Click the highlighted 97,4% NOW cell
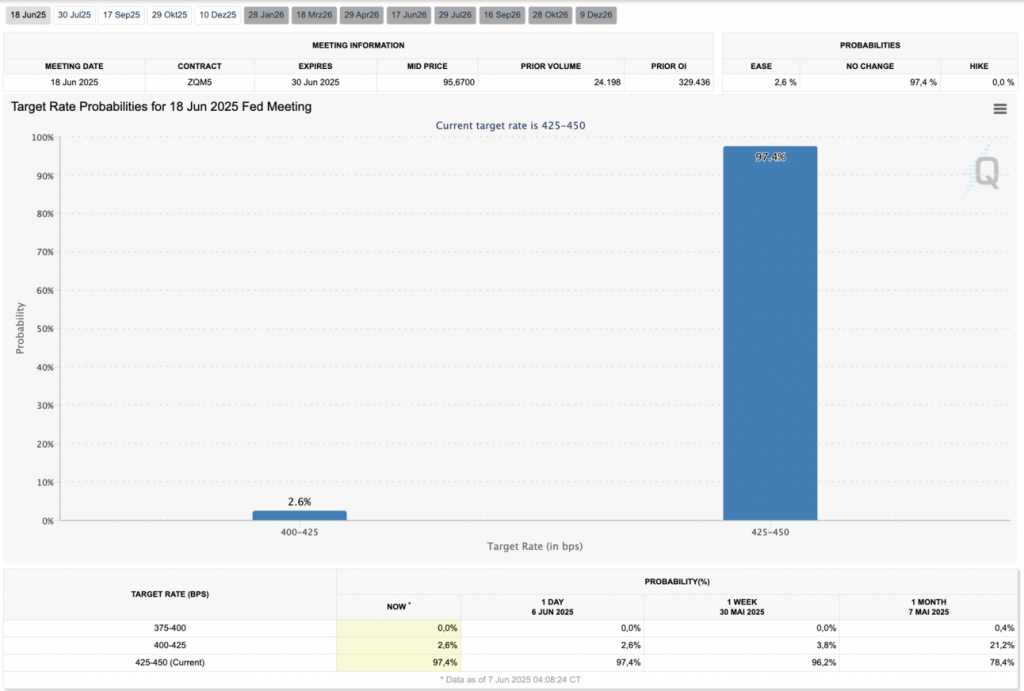Screen dimensions: 1024x691 click(399, 662)
